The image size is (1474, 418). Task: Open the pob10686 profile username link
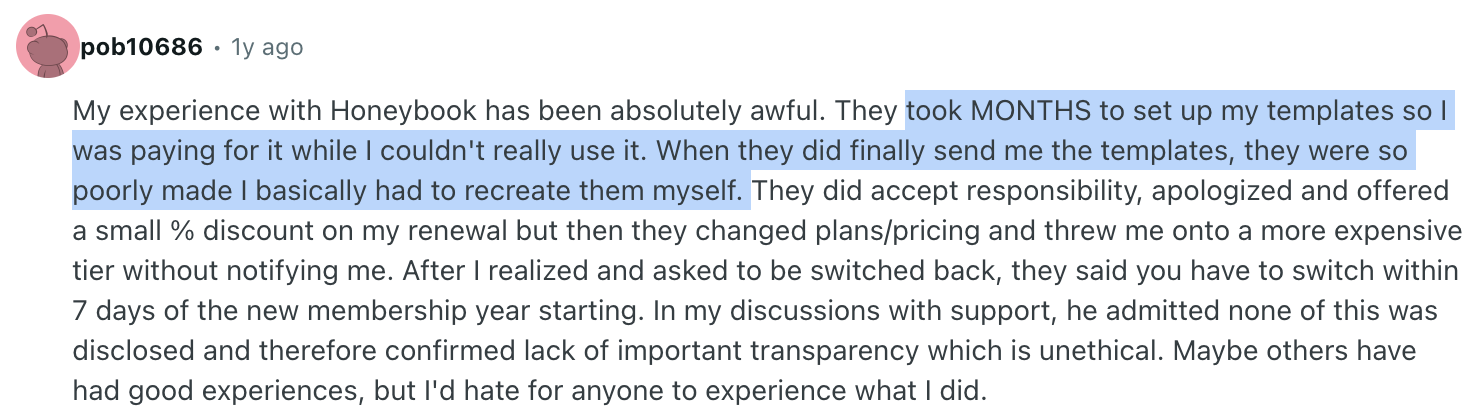(x=141, y=47)
